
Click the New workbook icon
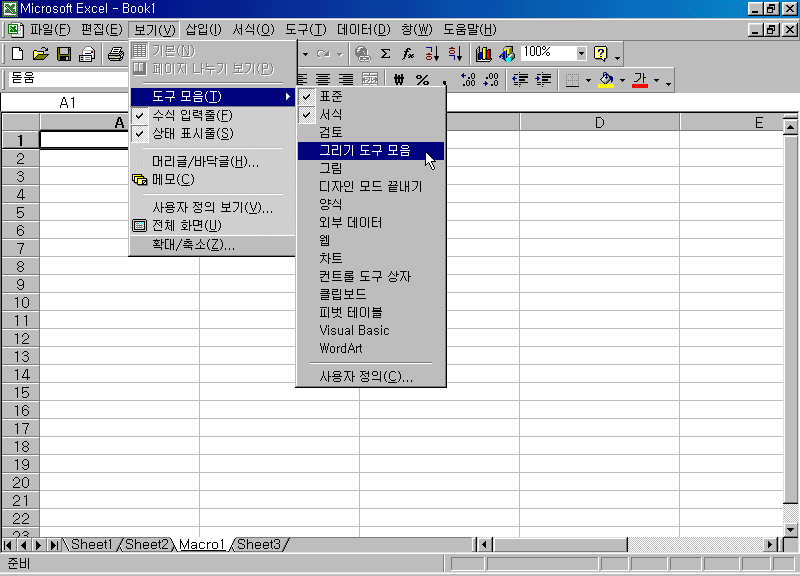[17, 54]
